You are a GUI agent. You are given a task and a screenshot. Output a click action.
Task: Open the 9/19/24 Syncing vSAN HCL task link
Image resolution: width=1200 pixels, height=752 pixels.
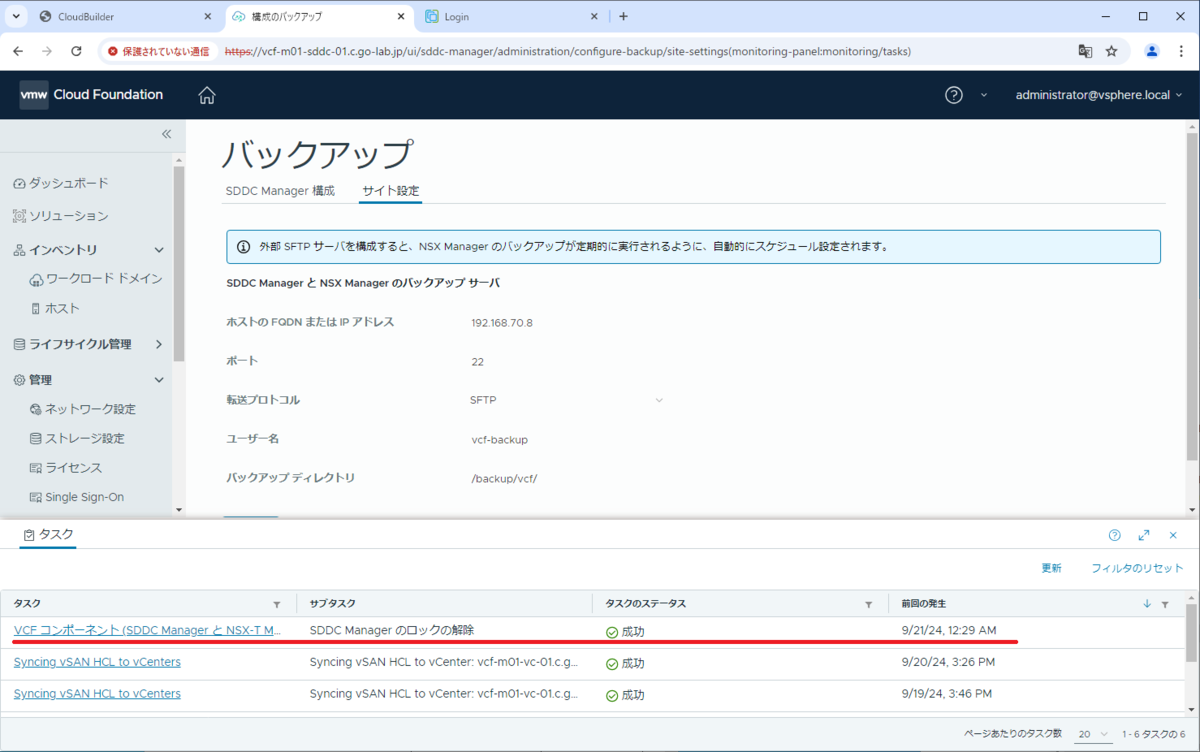(97, 693)
